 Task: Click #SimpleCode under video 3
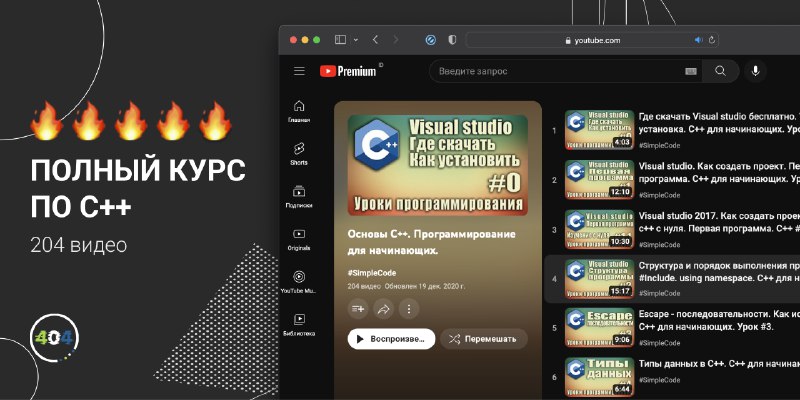pyautogui.click(x=659, y=245)
